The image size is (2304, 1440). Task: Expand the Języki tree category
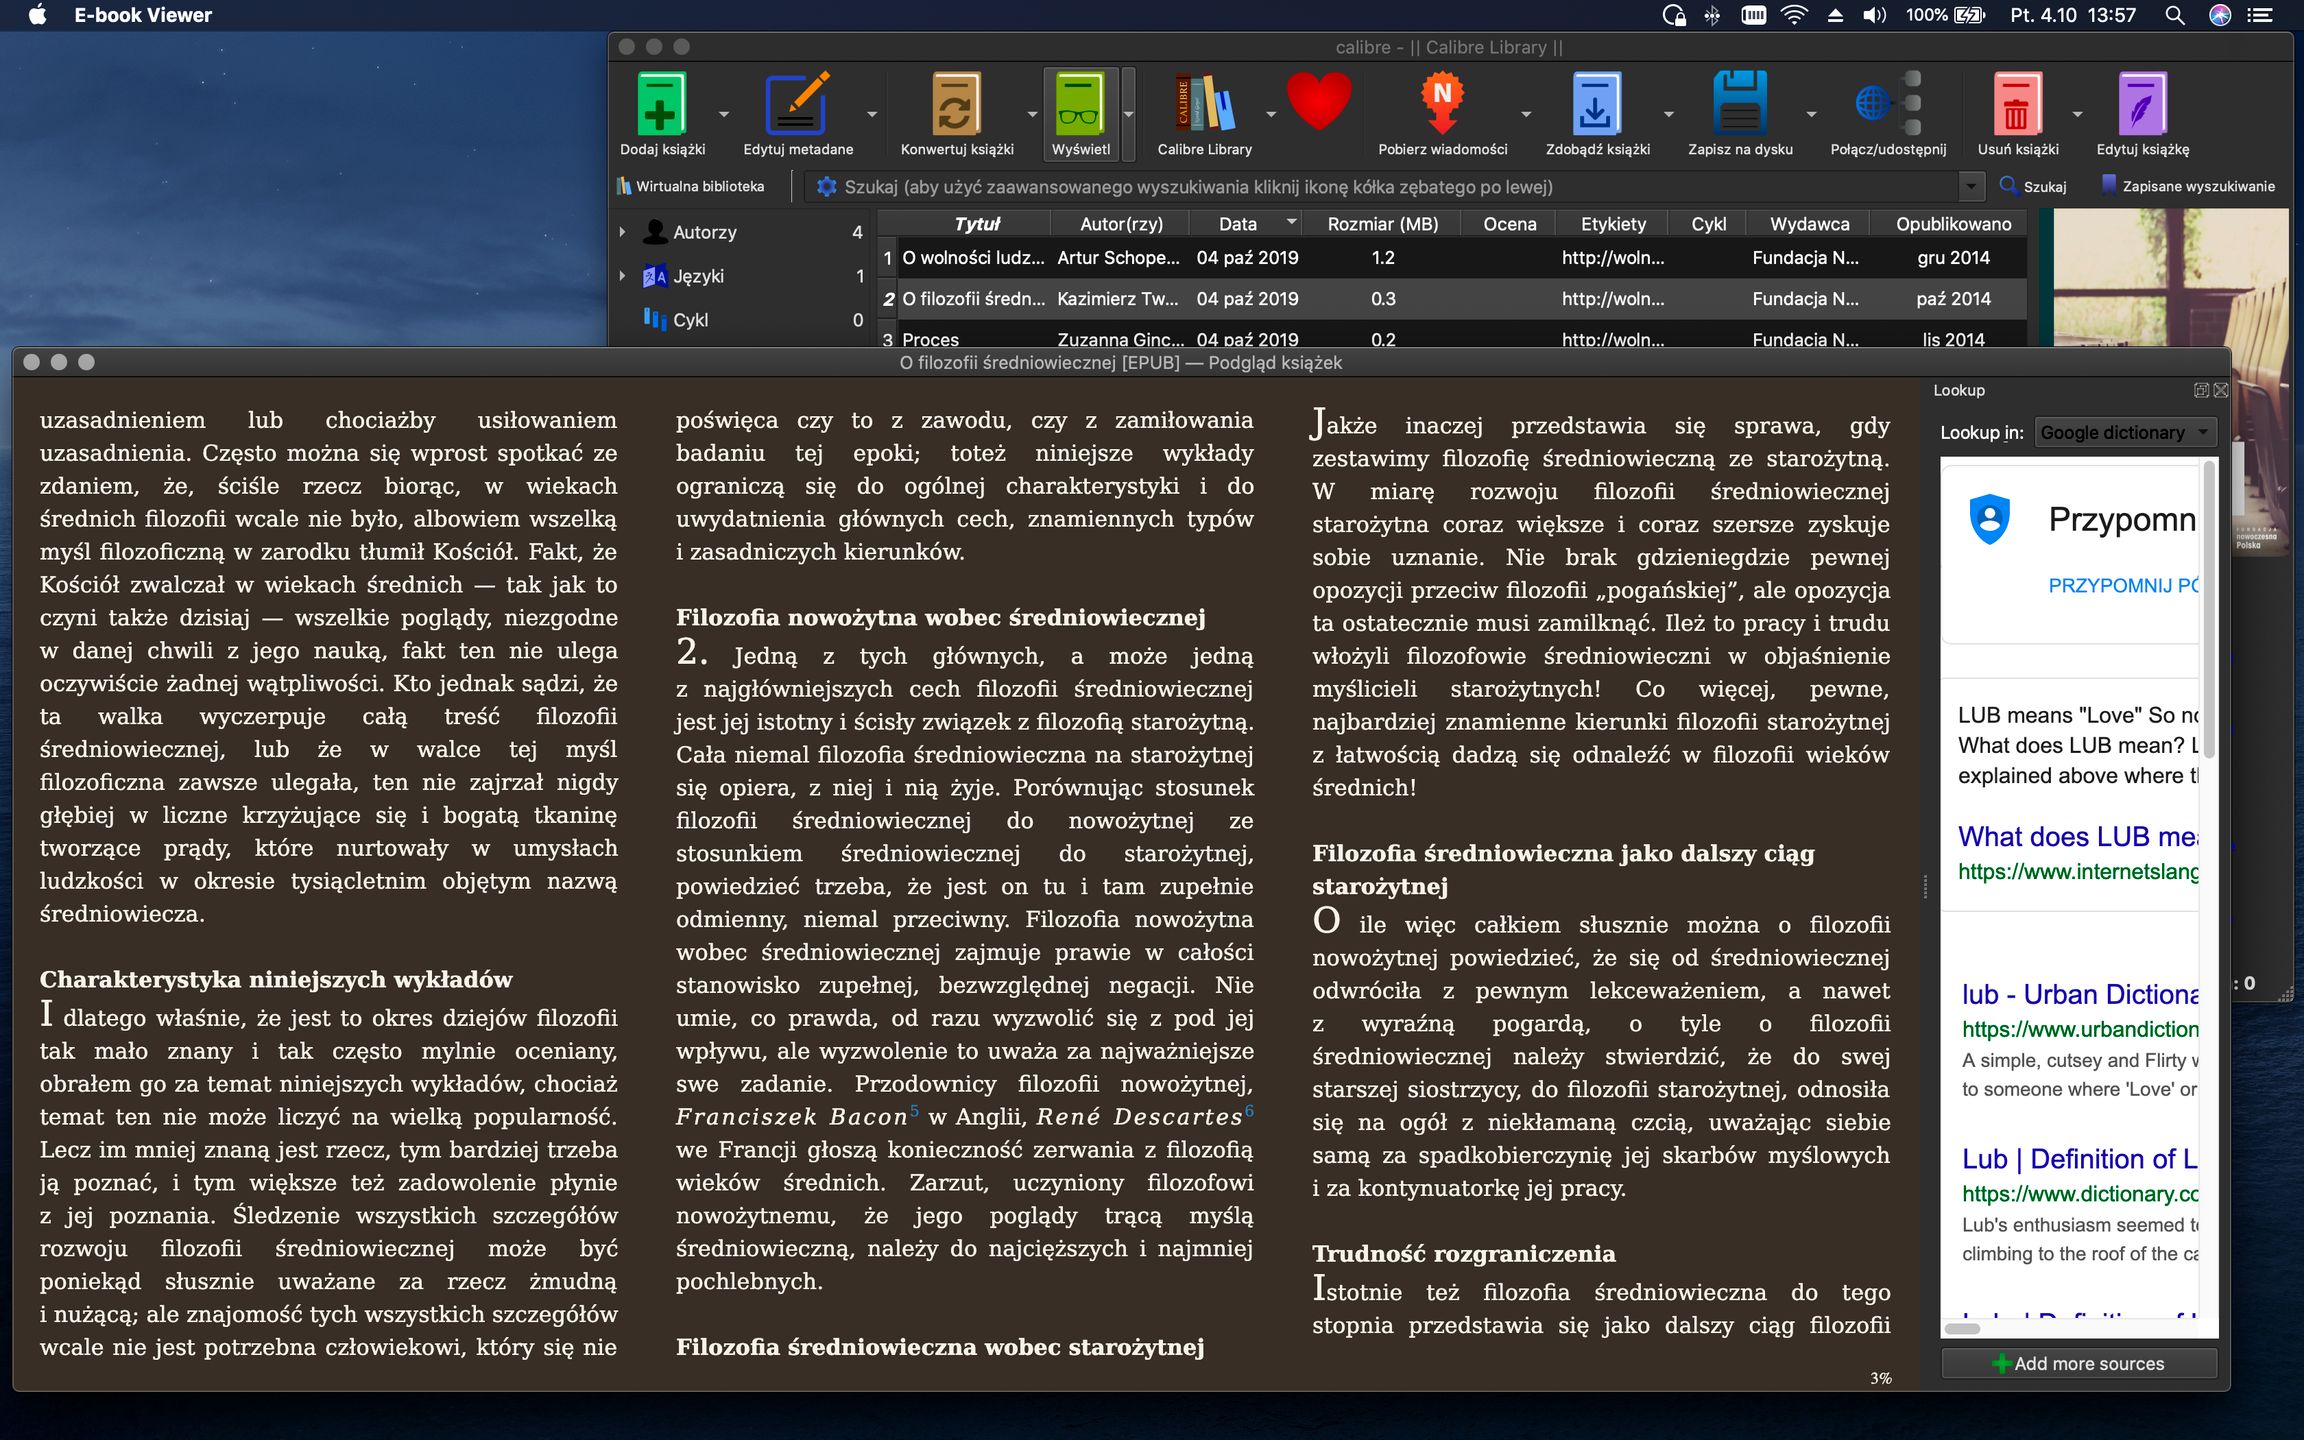pos(622,276)
